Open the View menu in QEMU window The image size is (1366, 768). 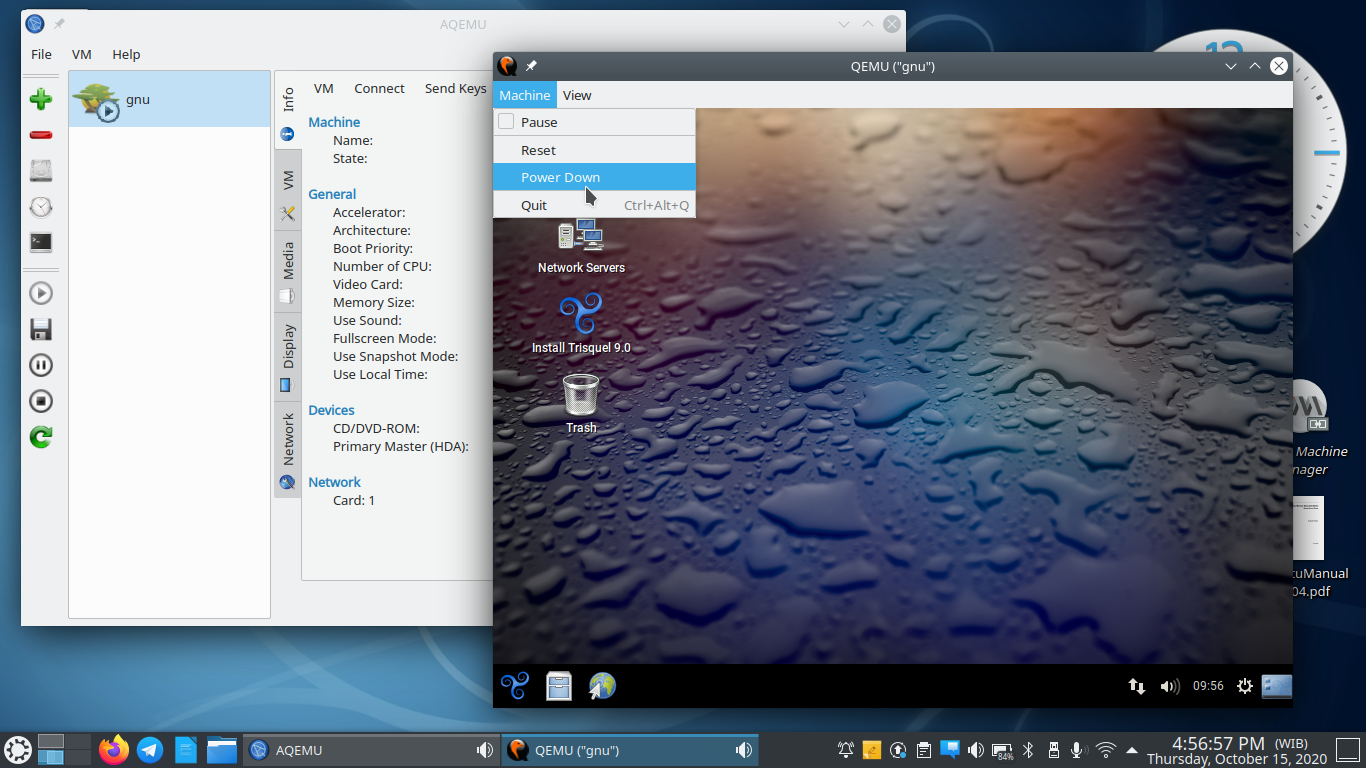click(x=577, y=95)
